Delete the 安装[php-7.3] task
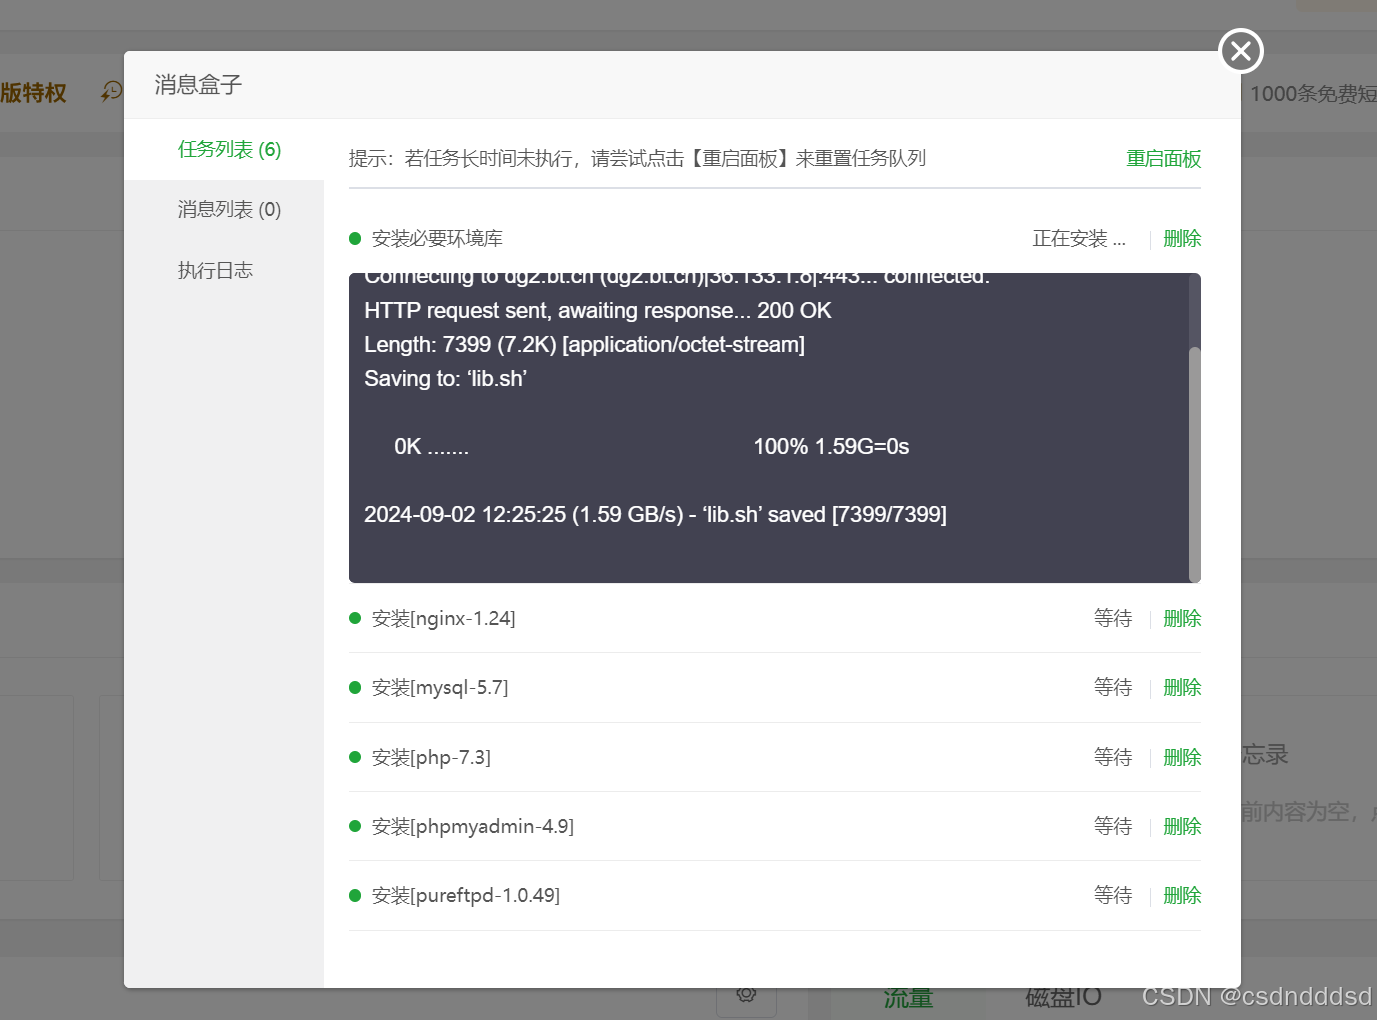Viewport: 1377px width, 1020px height. (1182, 758)
